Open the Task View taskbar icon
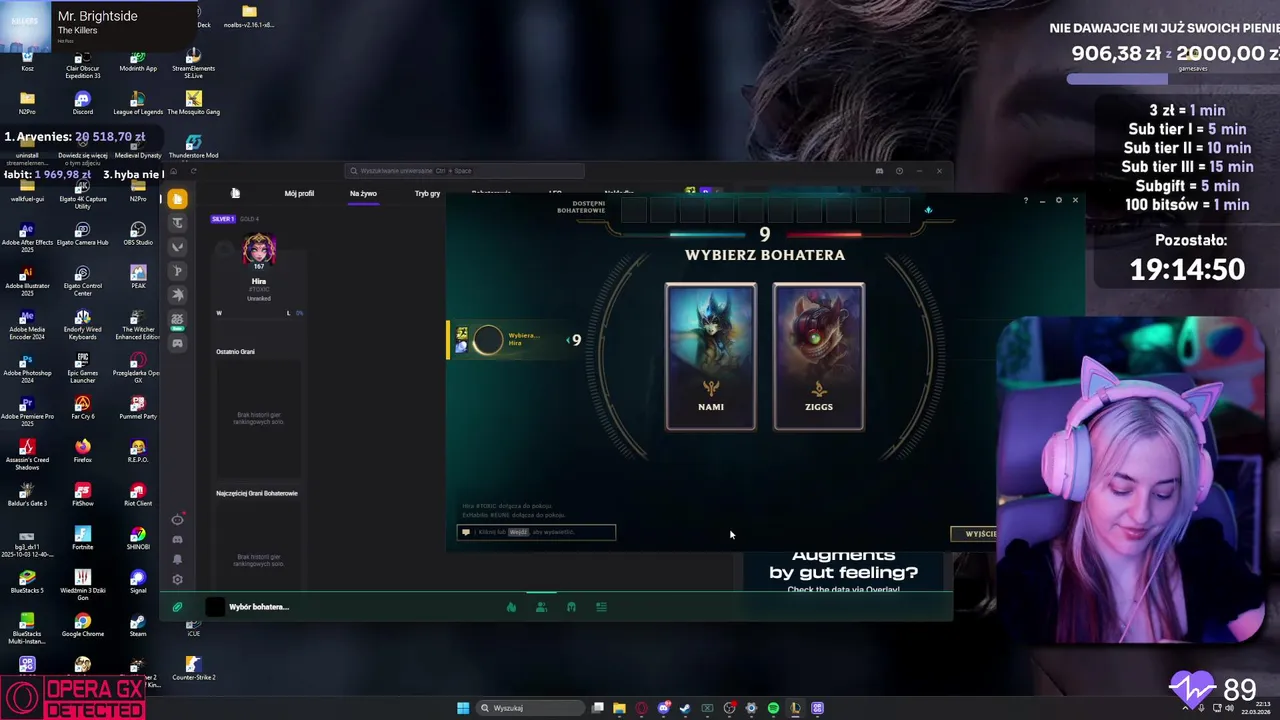The width and height of the screenshot is (1280, 720). click(x=597, y=708)
